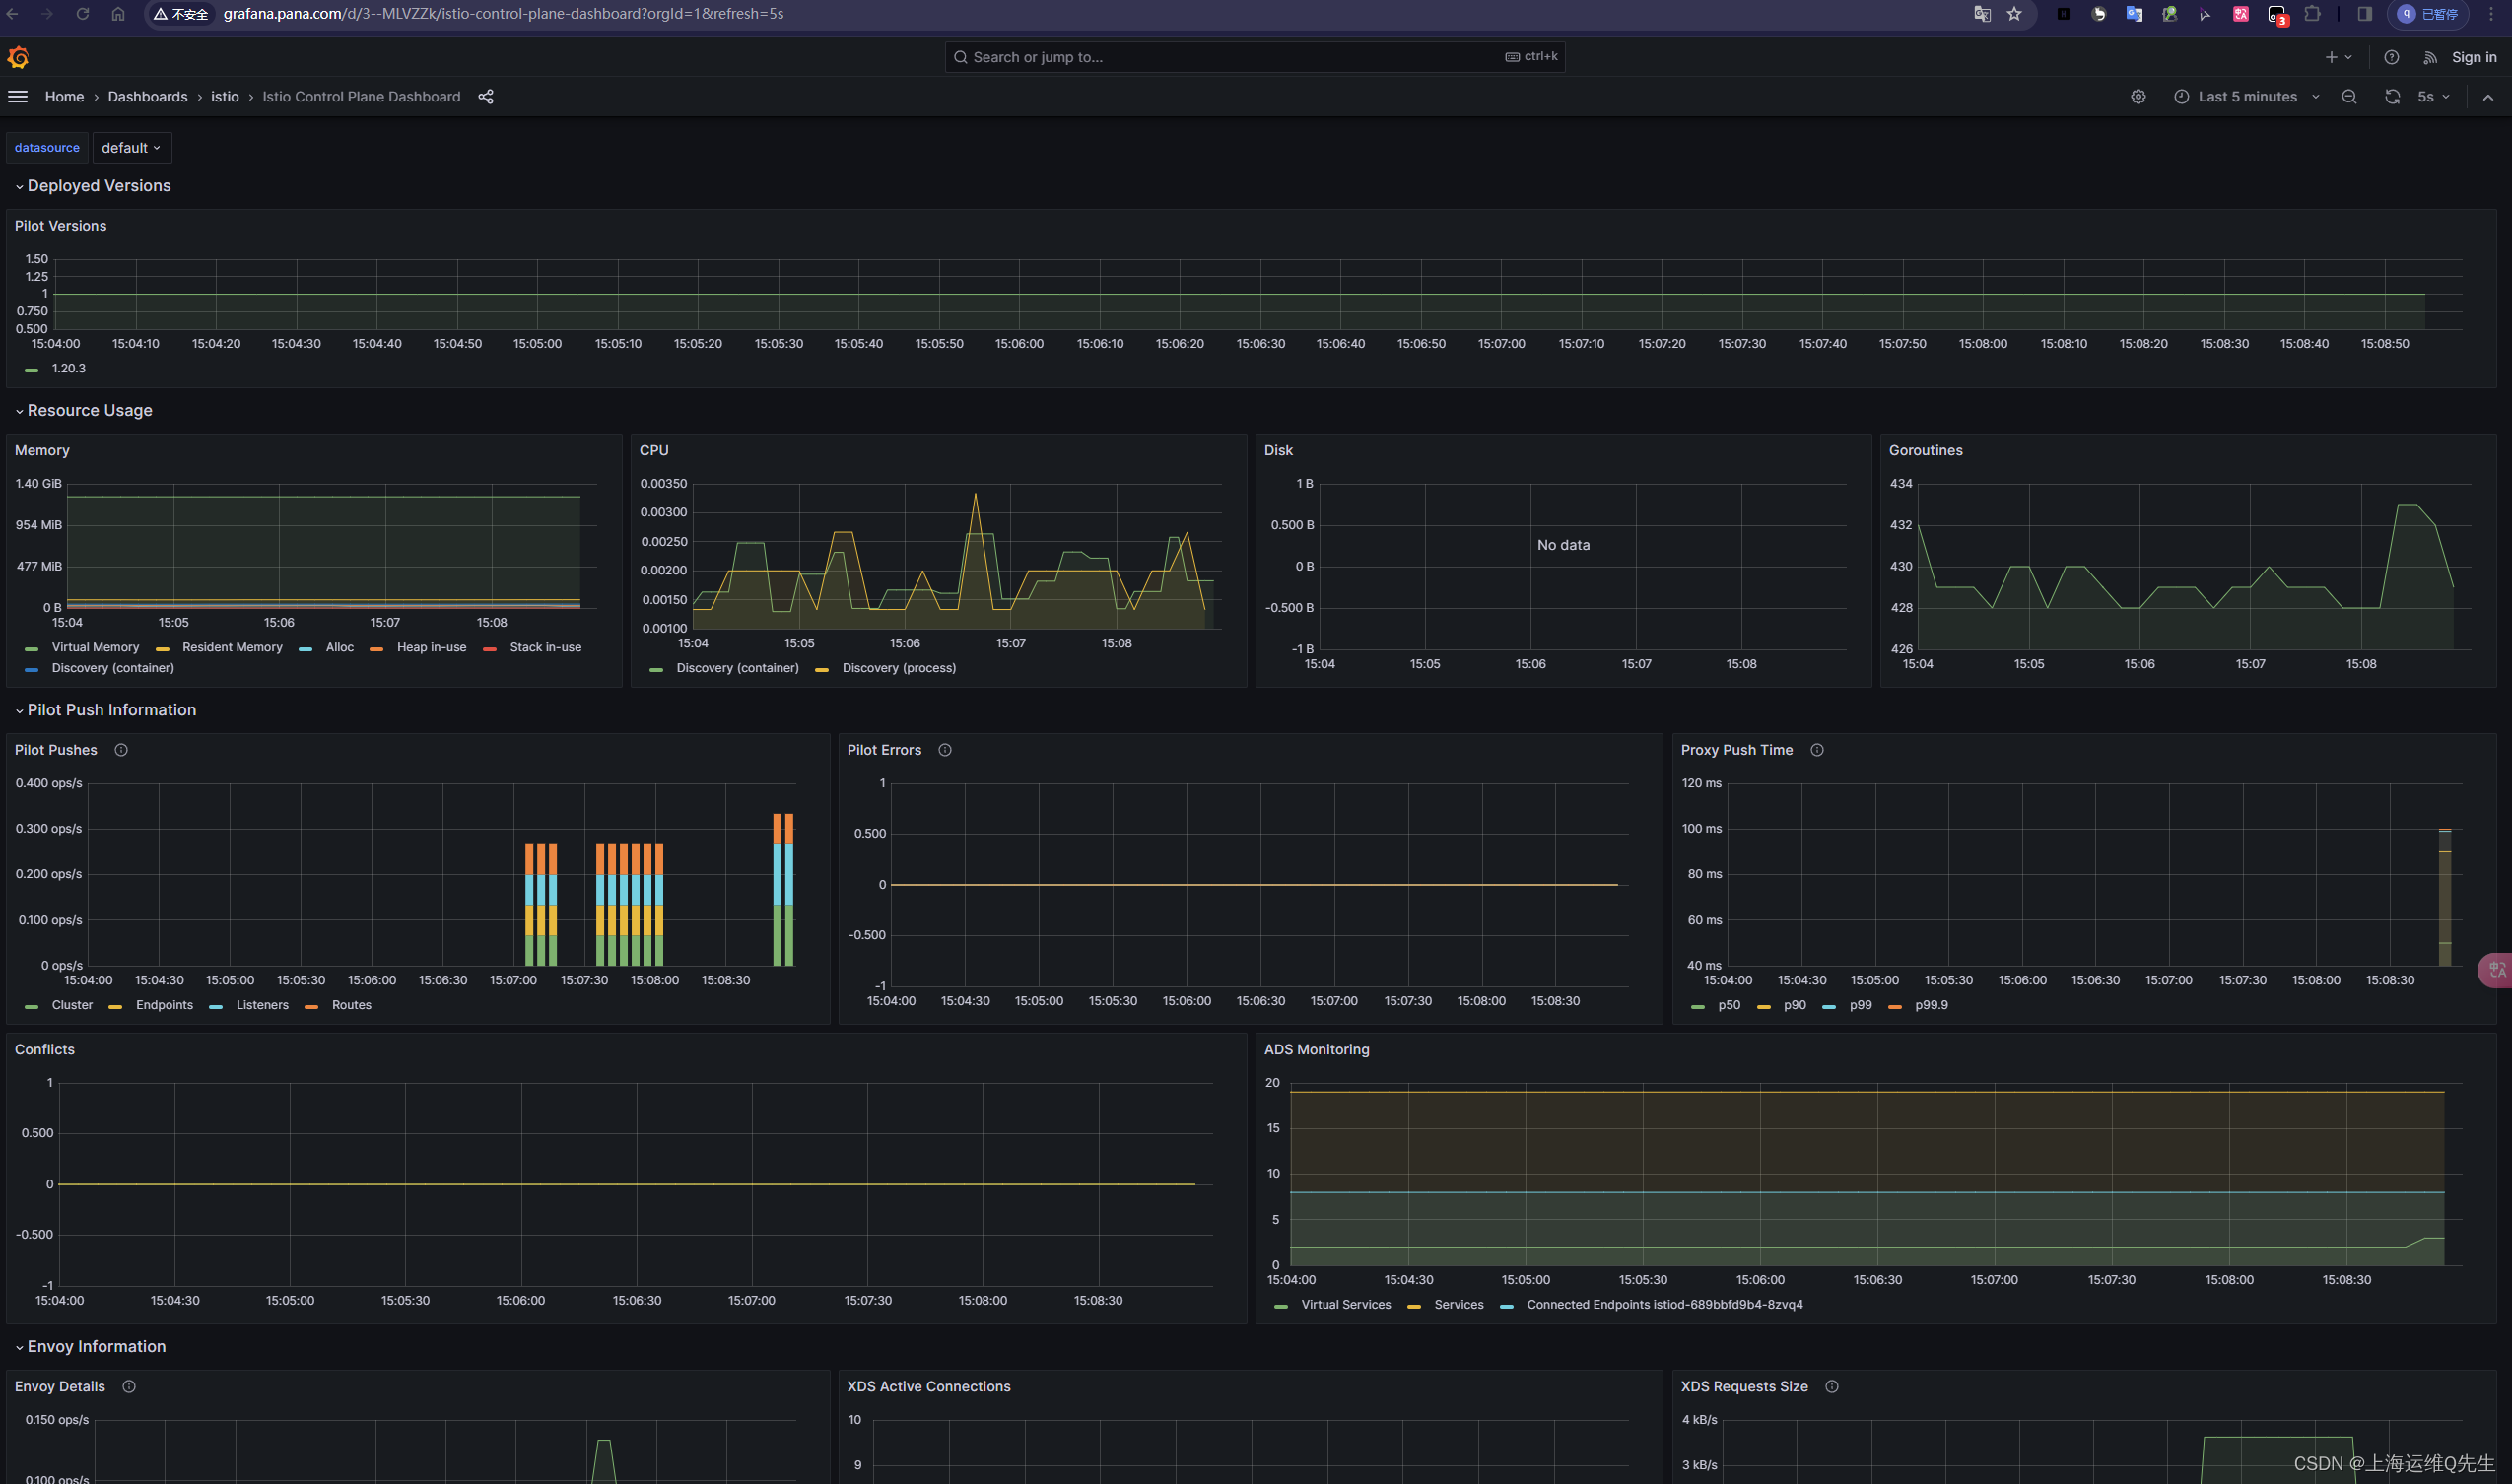Viewport: 2512px width, 1484px height.
Task: Open the news RSS feed icon
Action: tap(2430, 57)
